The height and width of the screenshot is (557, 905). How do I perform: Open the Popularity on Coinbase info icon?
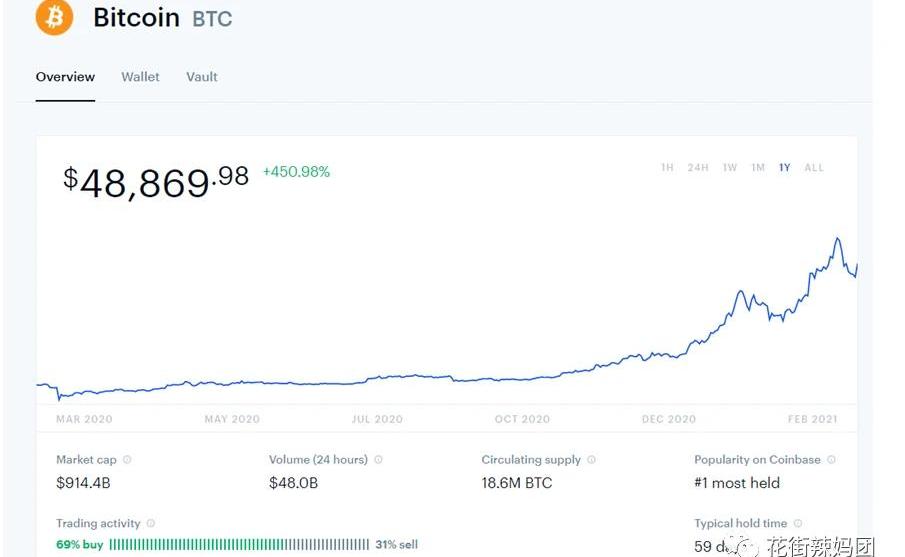[x=831, y=459]
